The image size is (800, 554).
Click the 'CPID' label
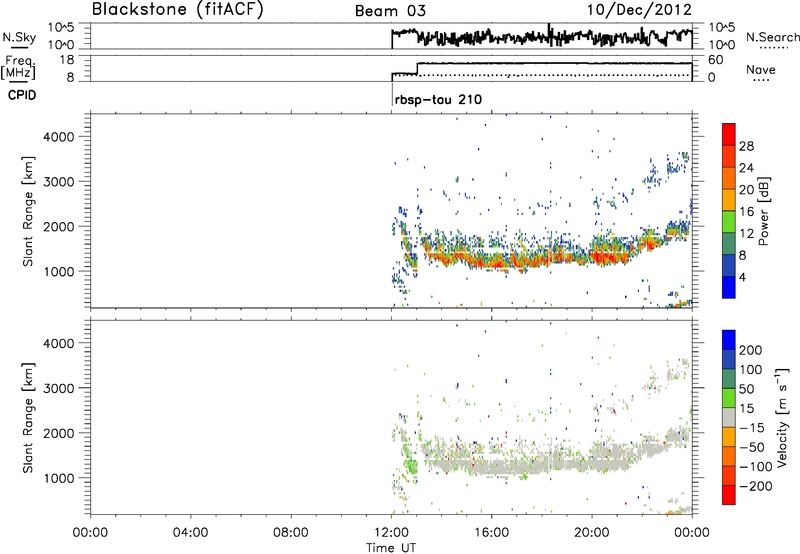22,95
